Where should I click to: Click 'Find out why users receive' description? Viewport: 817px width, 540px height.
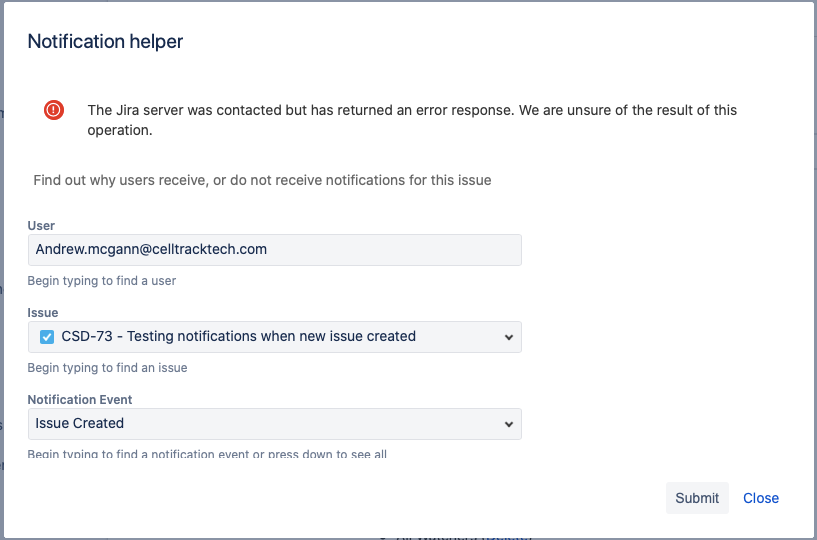262,180
